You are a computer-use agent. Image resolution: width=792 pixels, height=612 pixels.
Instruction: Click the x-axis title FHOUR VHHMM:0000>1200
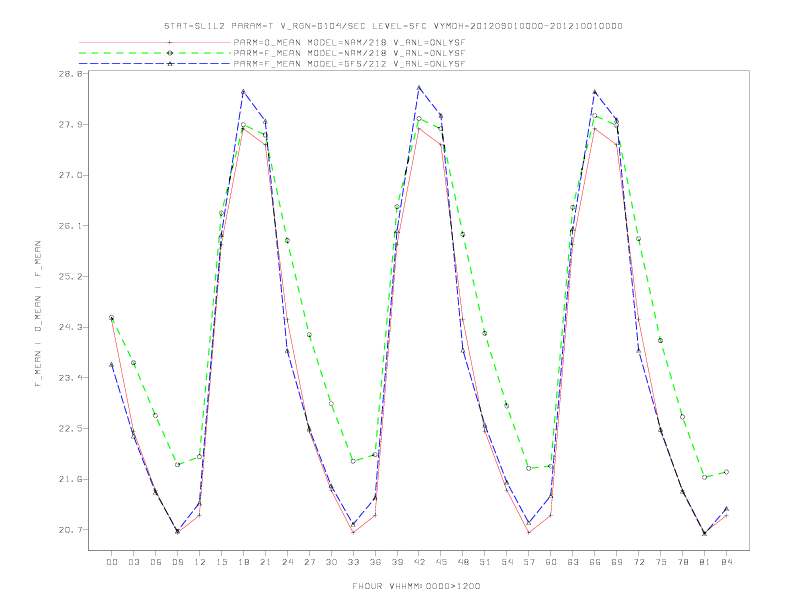[416, 586]
